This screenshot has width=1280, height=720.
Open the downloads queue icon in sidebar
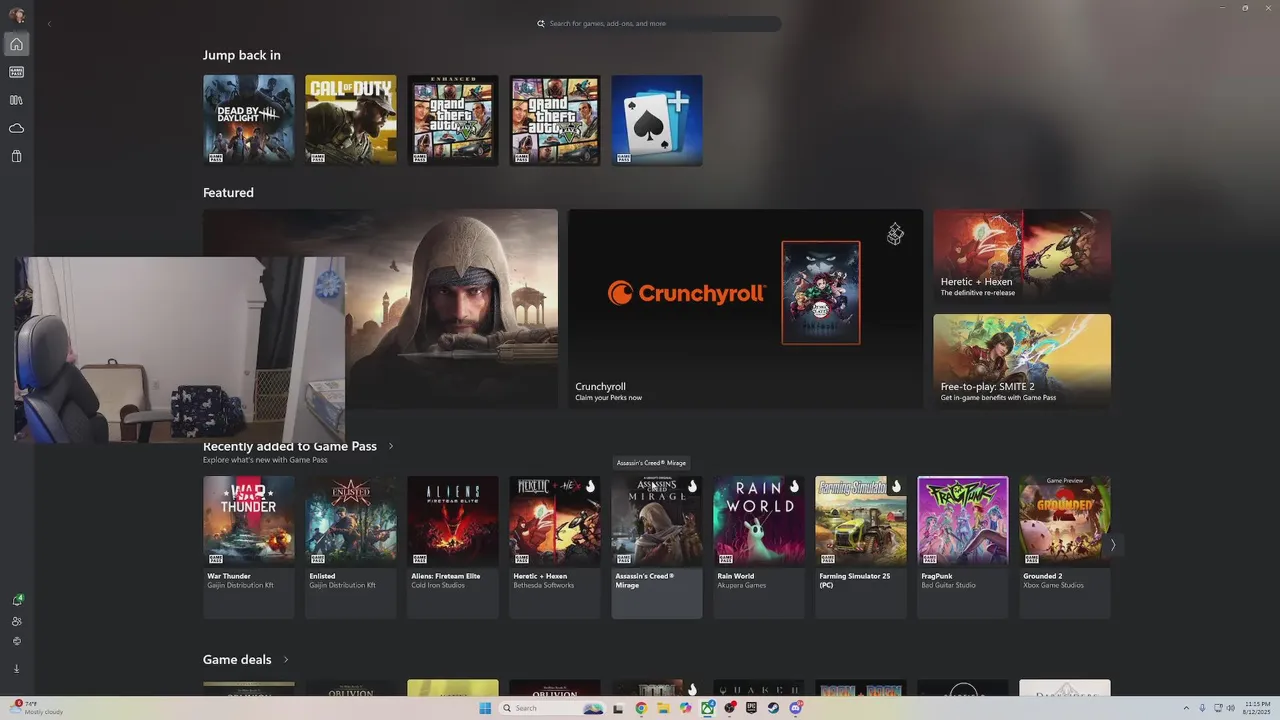coord(16,668)
